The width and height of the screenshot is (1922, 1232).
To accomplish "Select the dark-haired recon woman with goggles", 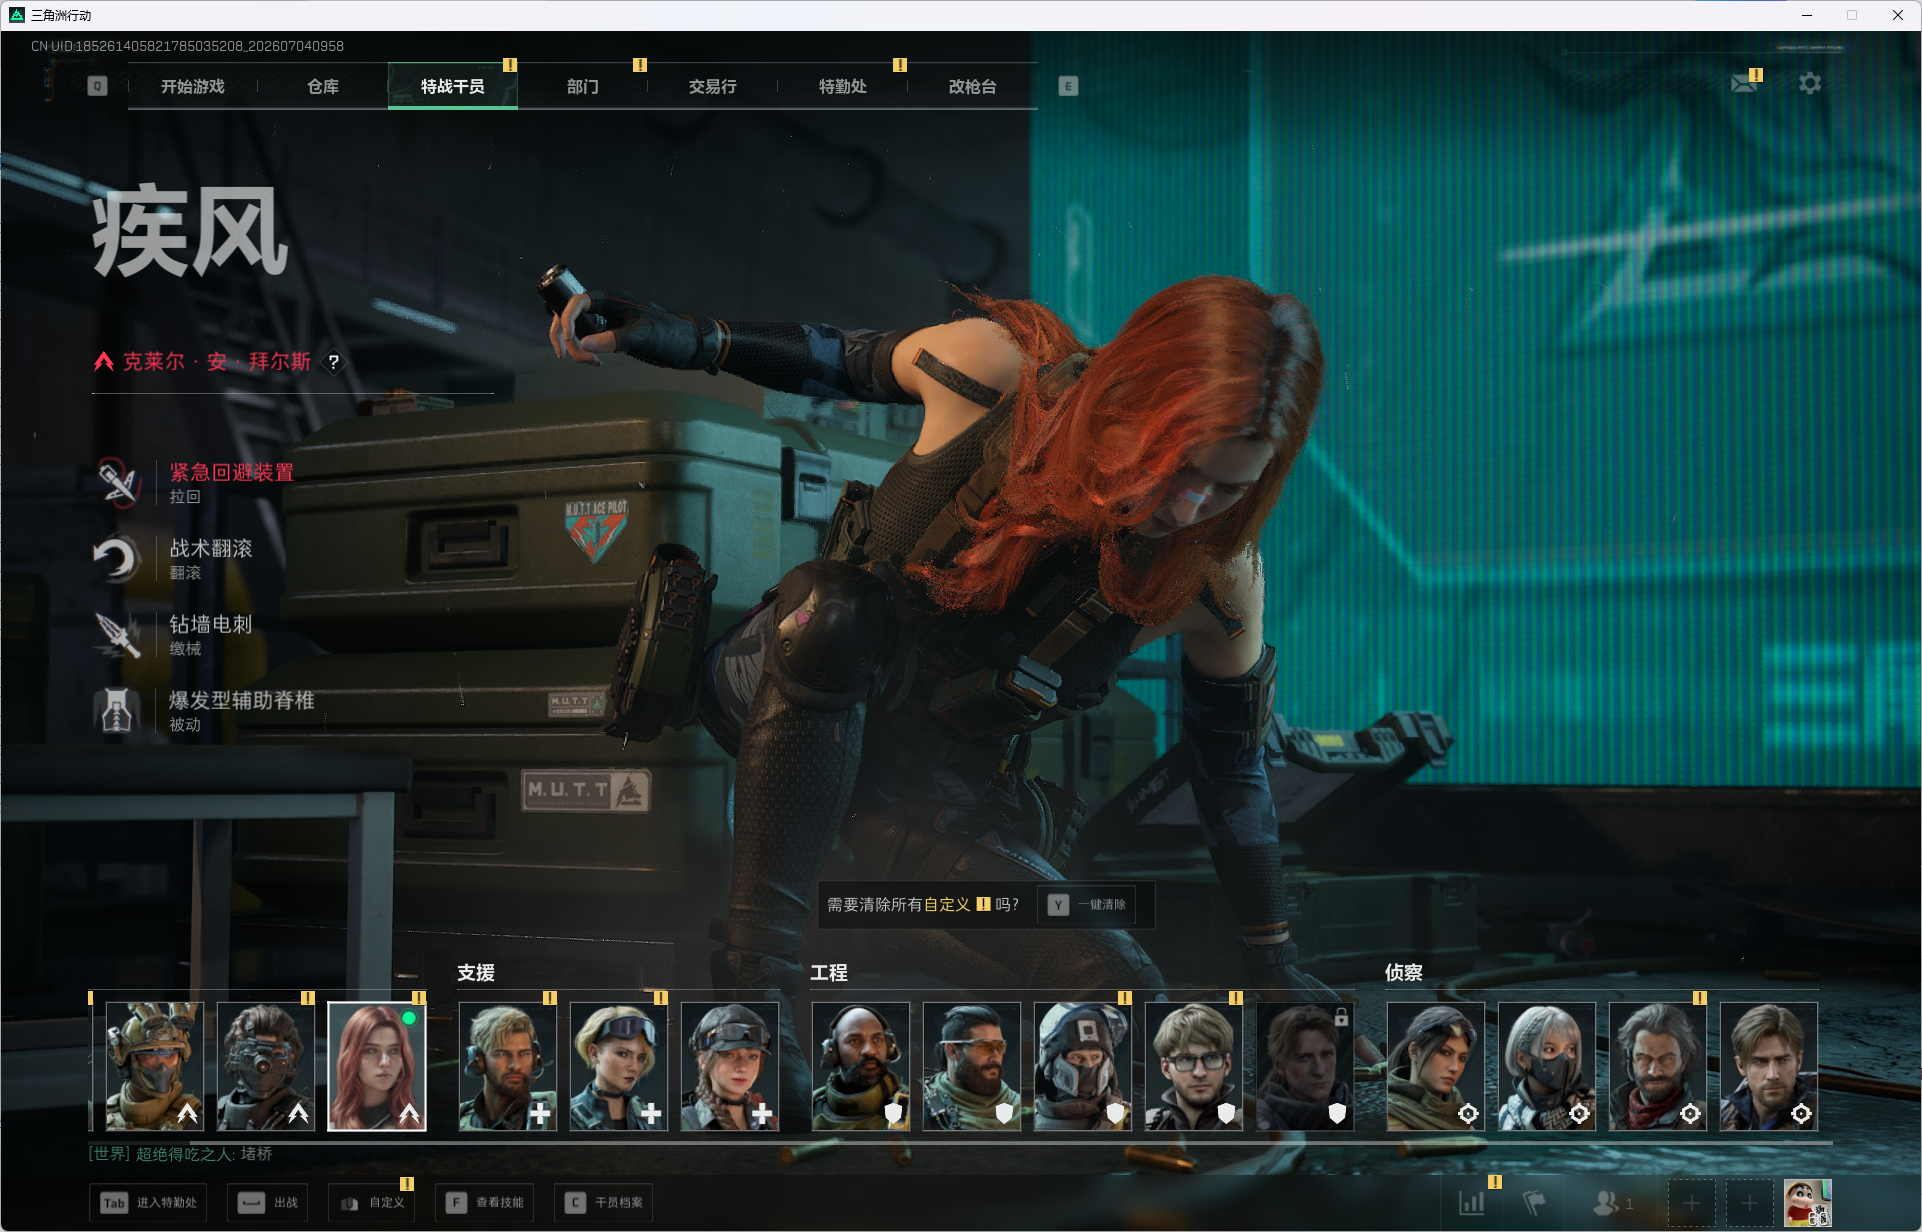I will [x=1436, y=1066].
